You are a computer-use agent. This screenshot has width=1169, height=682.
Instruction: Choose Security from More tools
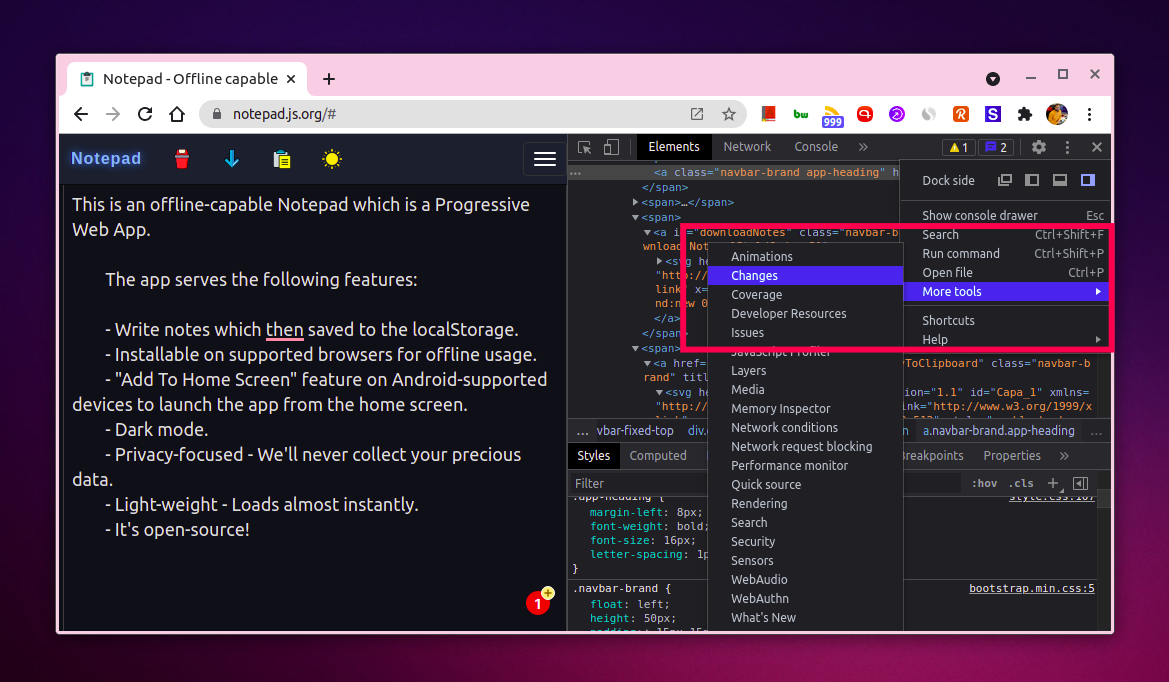[x=805, y=542]
